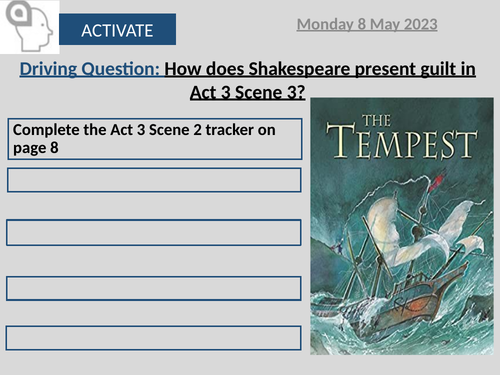
Task: Click the Monday 8 May 2023 date
Action: (x=367, y=24)
